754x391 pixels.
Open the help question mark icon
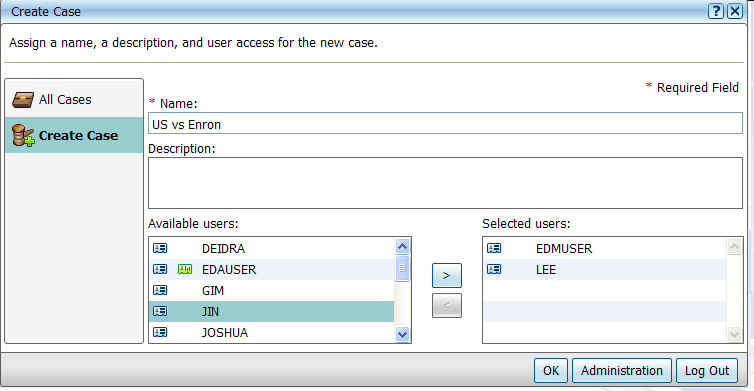point(716,11)
